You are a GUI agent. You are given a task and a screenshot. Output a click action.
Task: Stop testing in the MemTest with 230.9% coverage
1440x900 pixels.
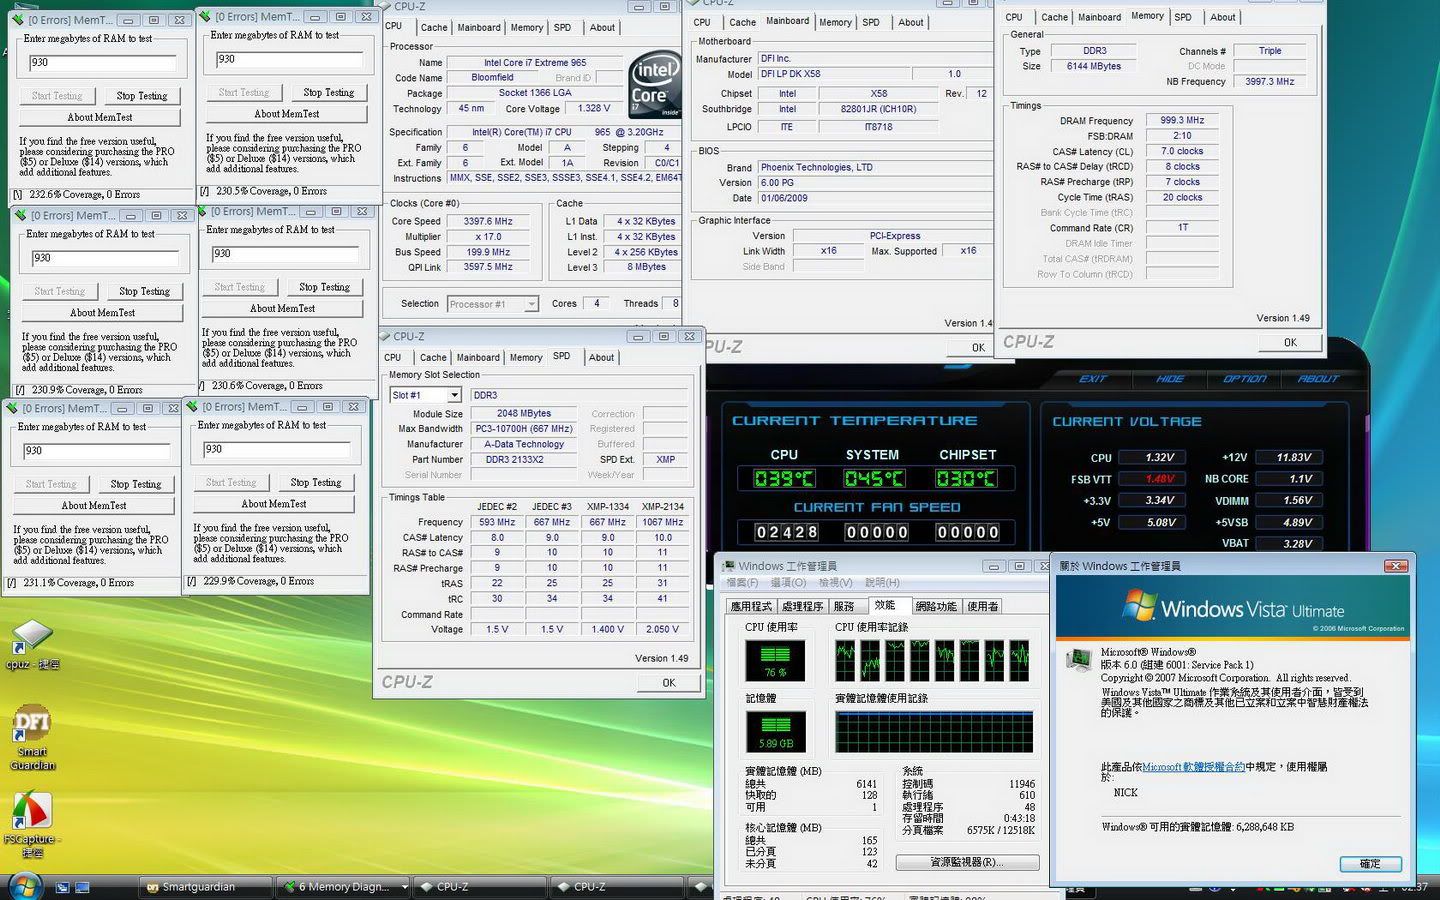[x=145, y=292]
